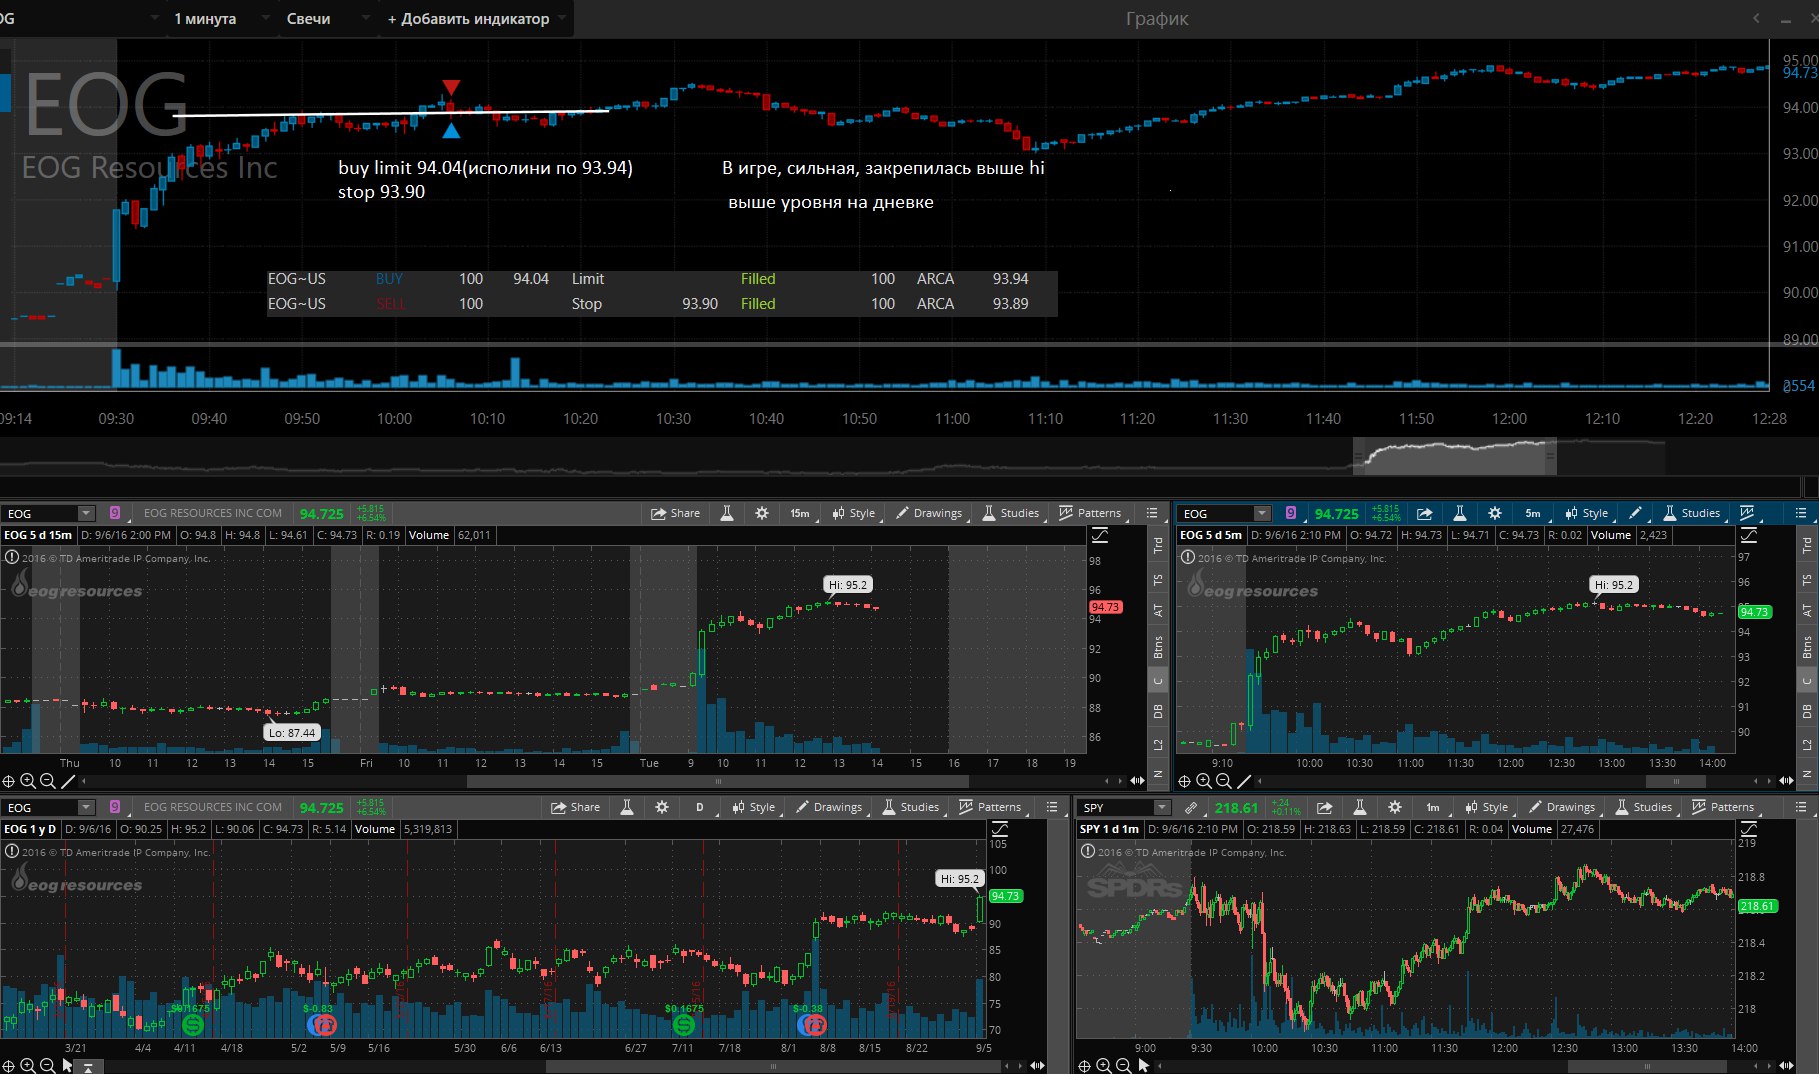Toggle N side tab on EOG 15m chart
The width and height of the screenshot is (1819, 1074).
click(1158, 774)
